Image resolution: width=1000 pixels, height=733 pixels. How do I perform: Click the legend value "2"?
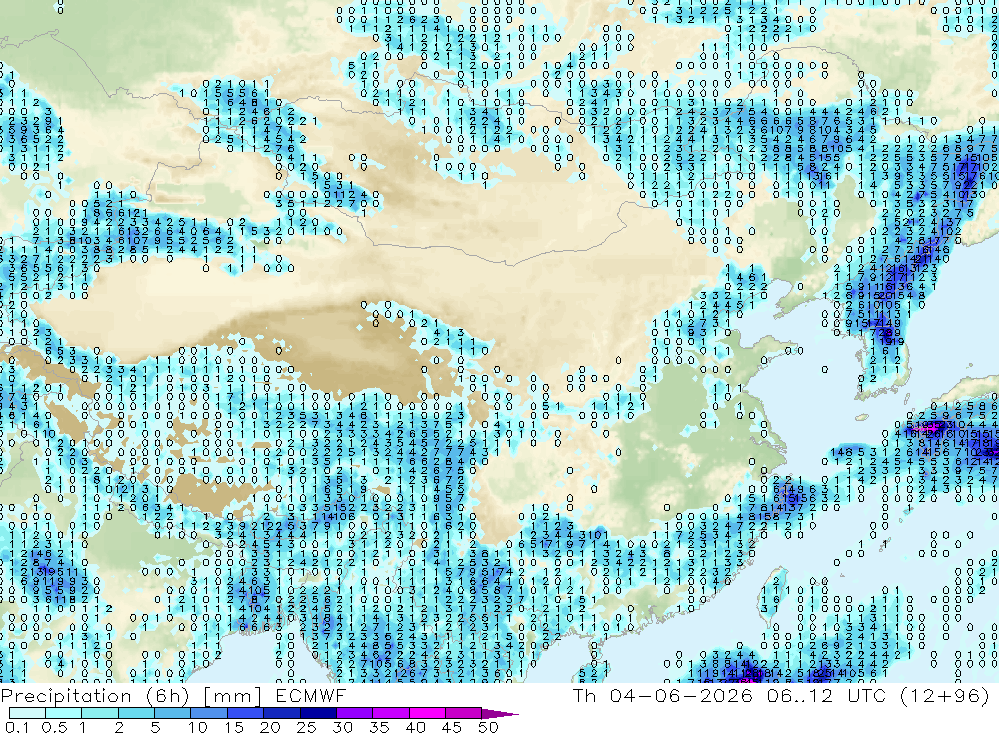119,727
